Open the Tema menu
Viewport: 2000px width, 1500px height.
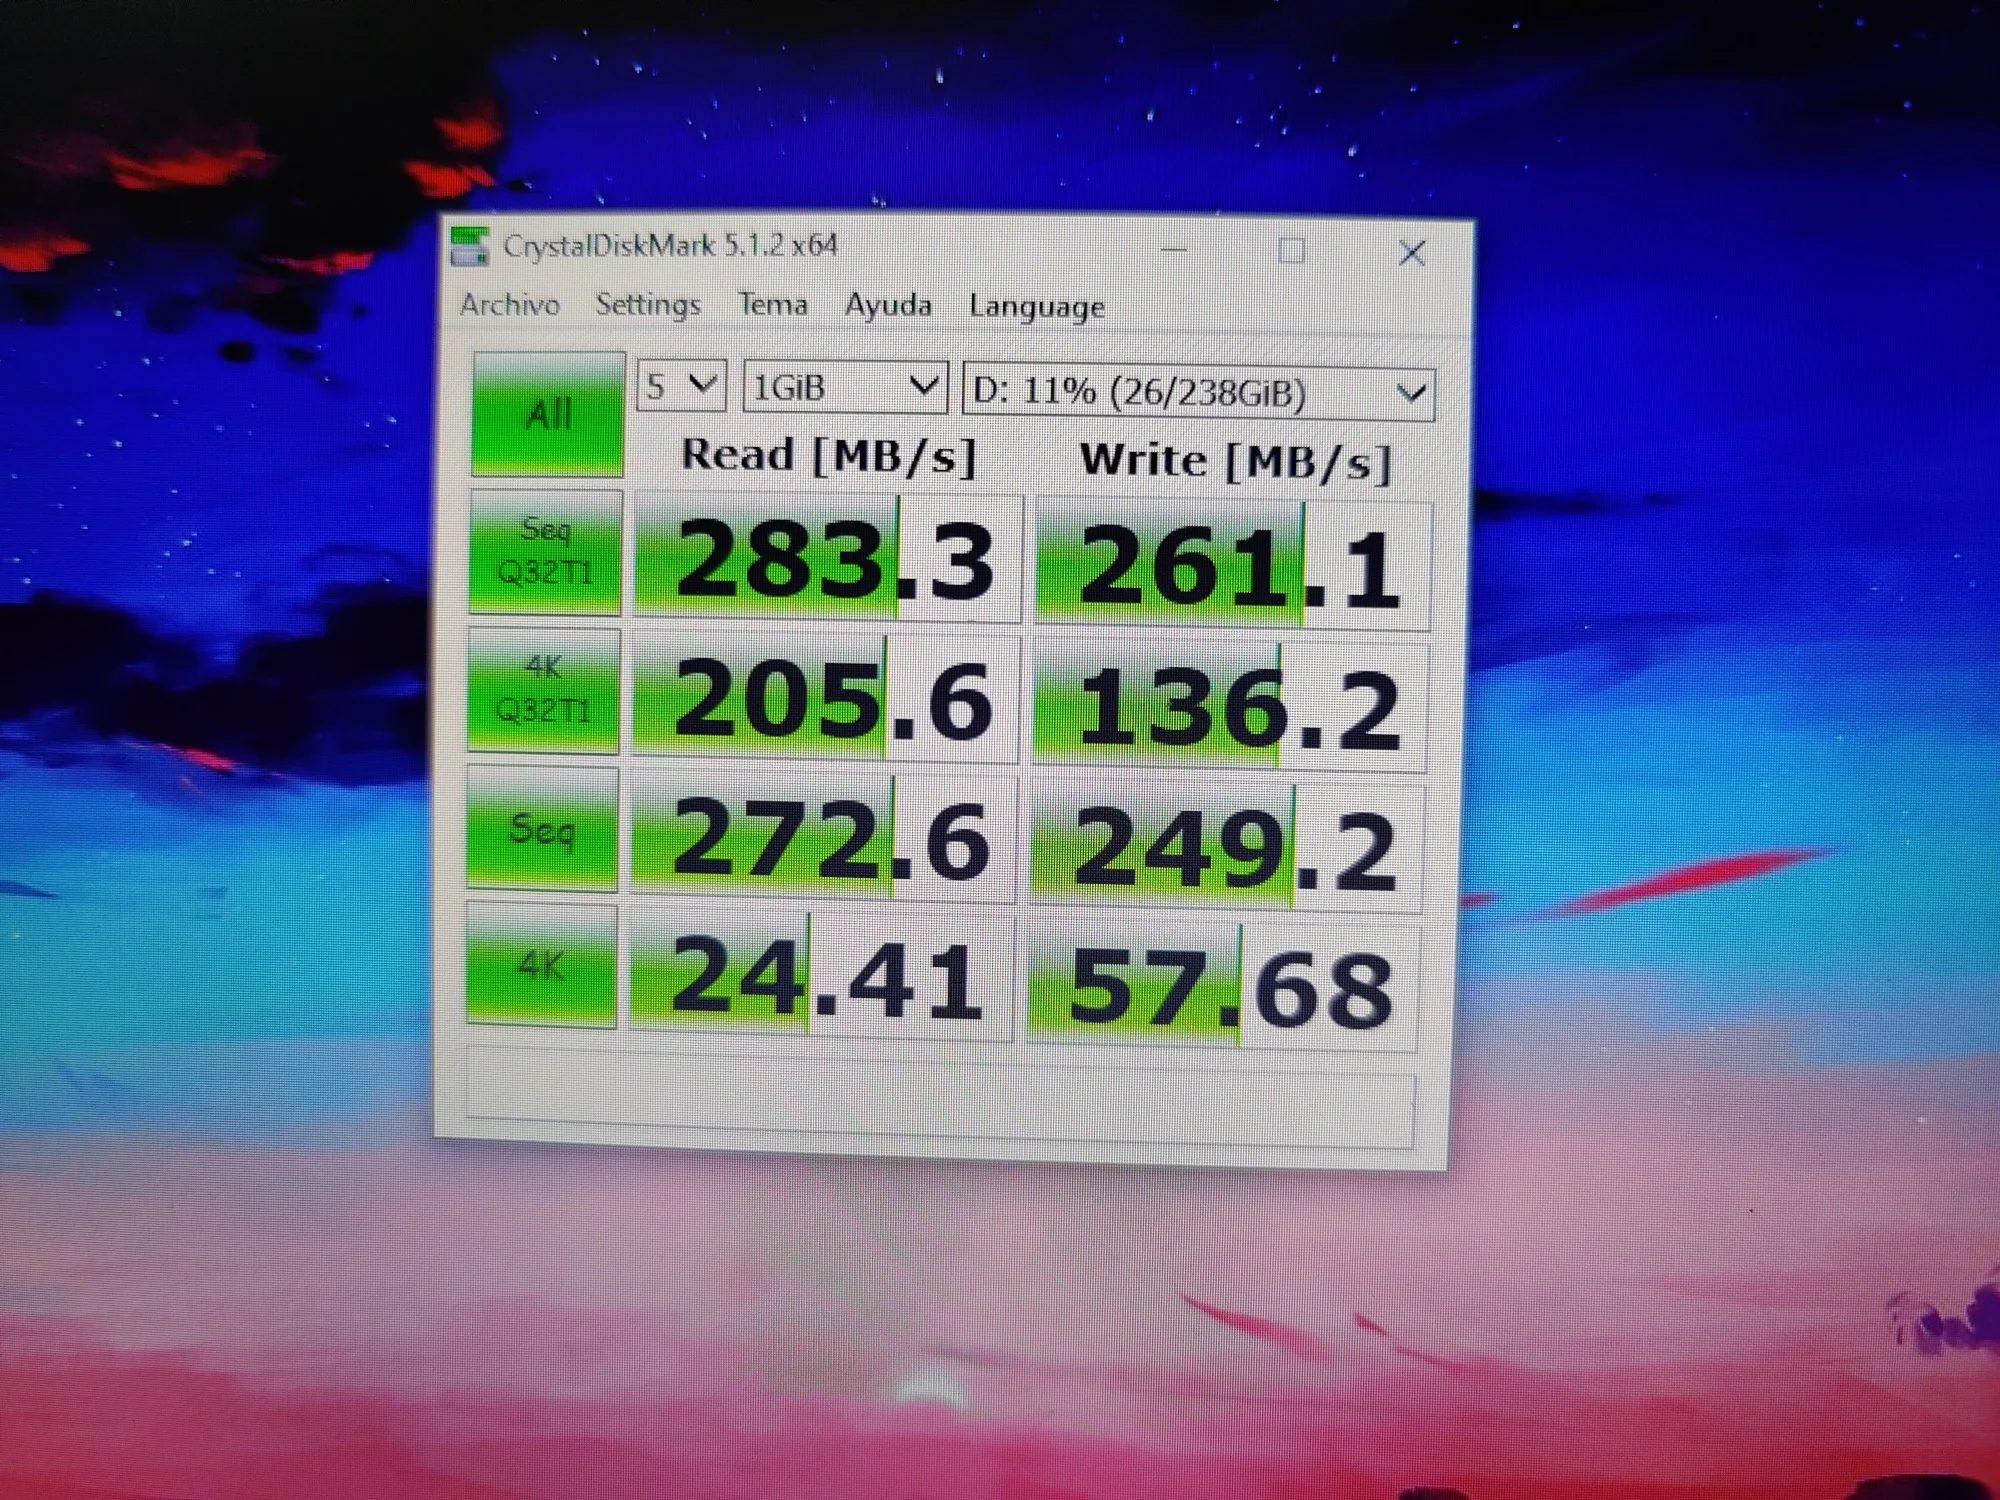[x=772, y=304]
